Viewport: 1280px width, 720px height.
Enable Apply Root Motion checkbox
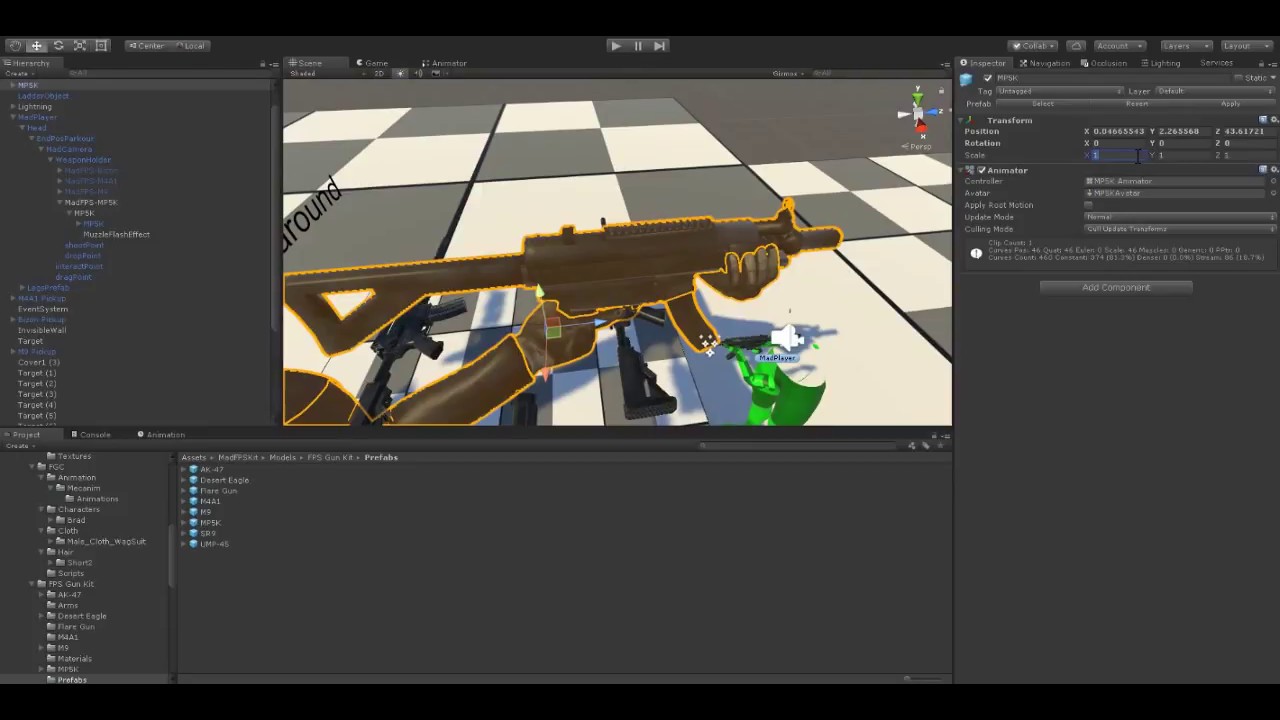point(1089,205)
